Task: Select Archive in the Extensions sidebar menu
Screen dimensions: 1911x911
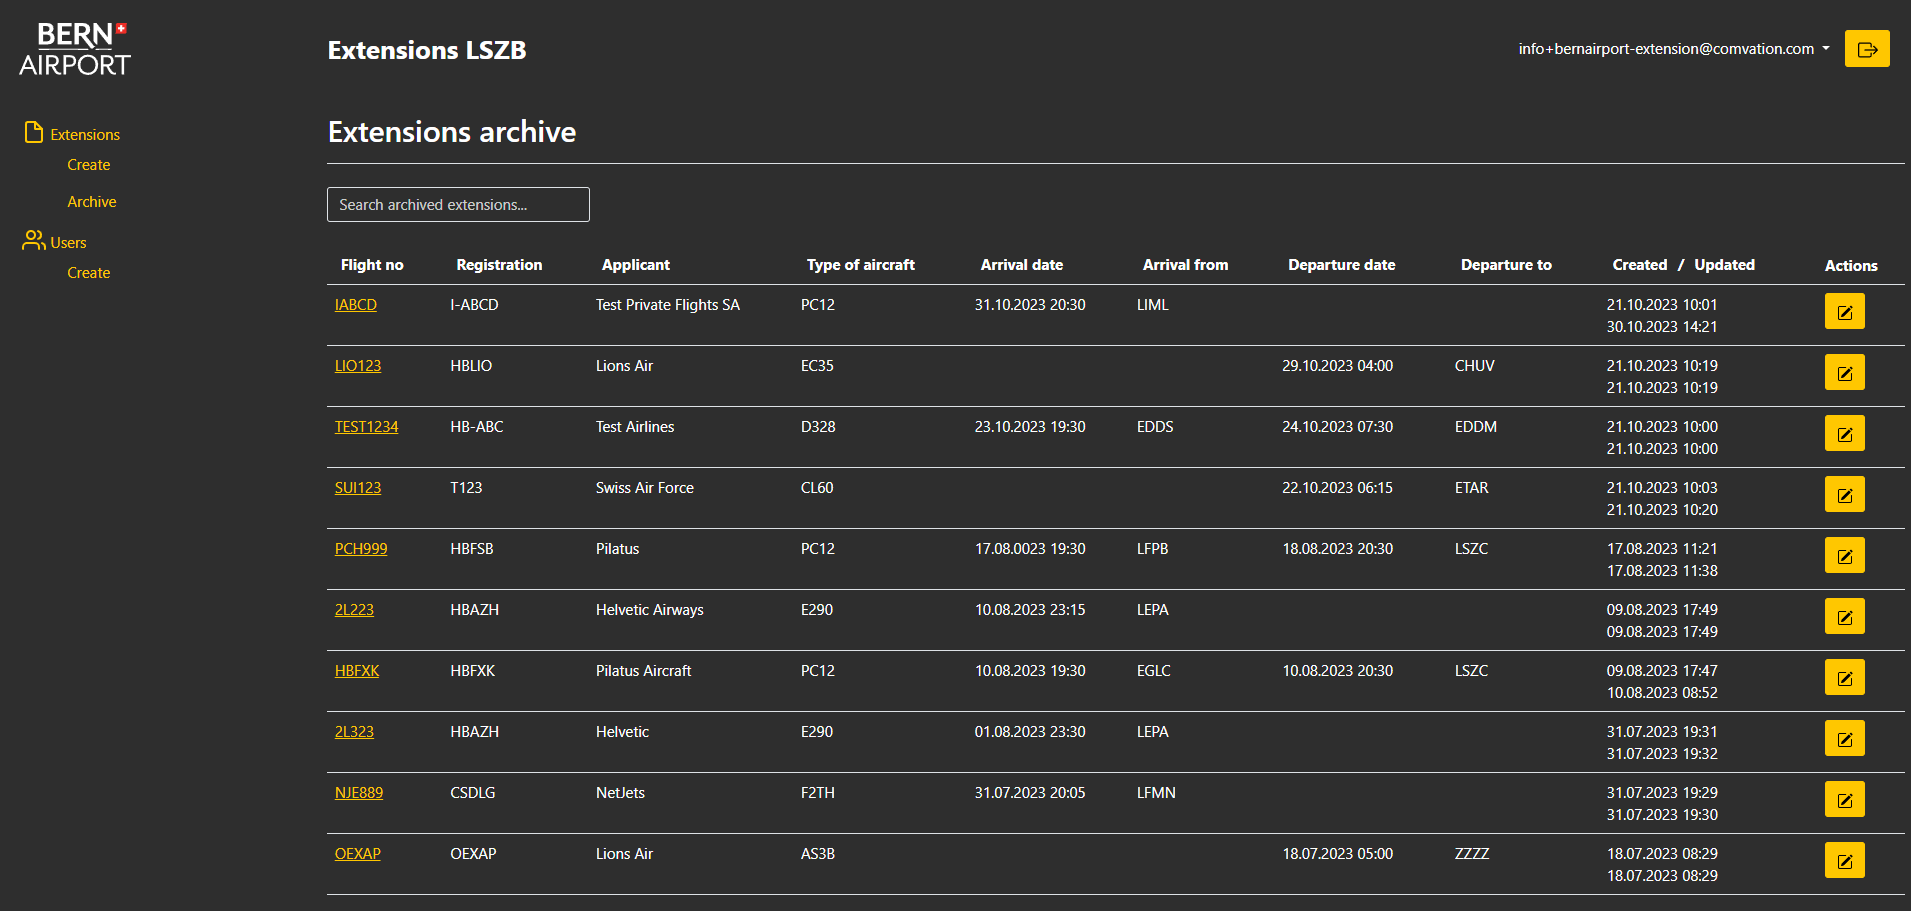Action: point(91,201)
